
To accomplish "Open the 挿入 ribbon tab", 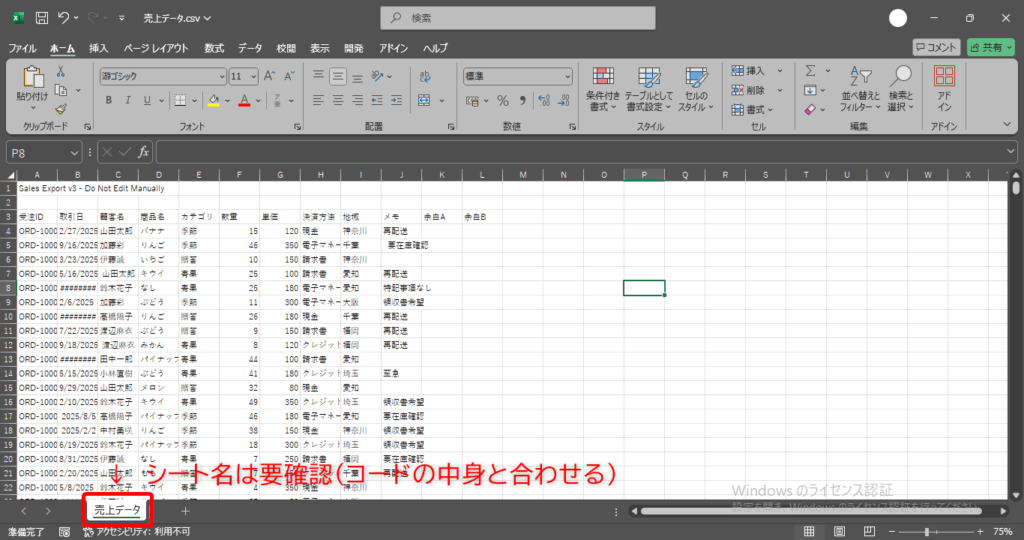I will 99,48.
